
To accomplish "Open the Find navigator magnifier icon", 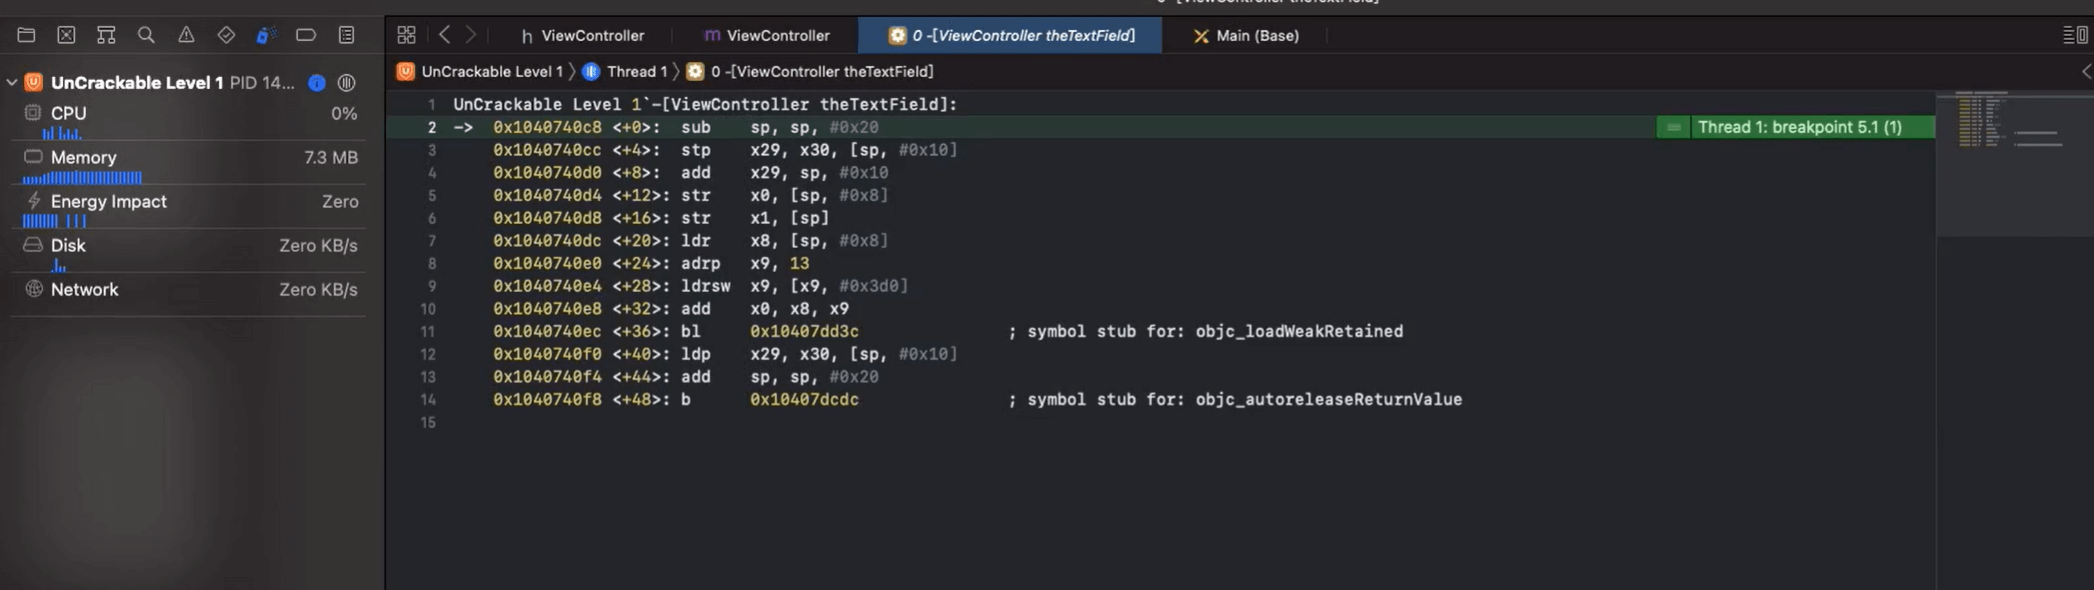I will (x=146, y=35).
